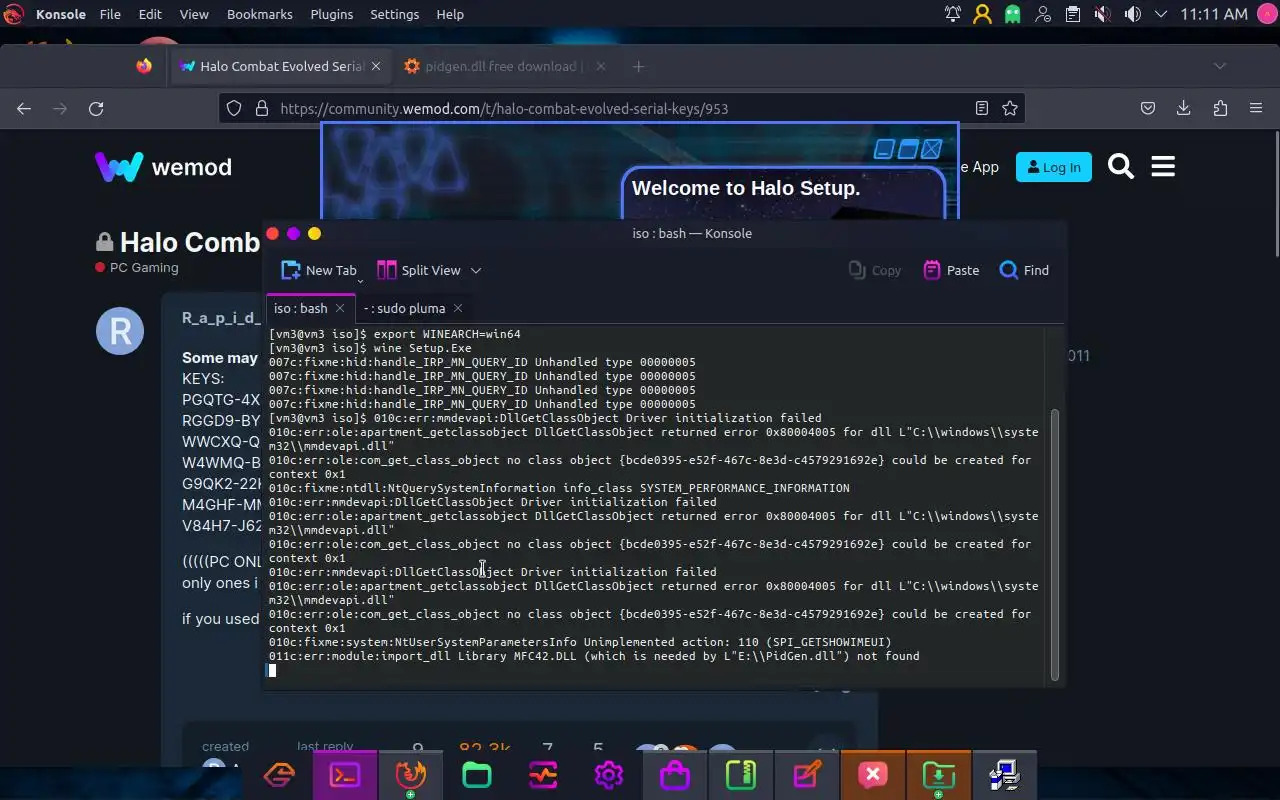Viewport: 1280px width, 800px height.
Task: Open the Settings menu
Action: coord(395,14)
